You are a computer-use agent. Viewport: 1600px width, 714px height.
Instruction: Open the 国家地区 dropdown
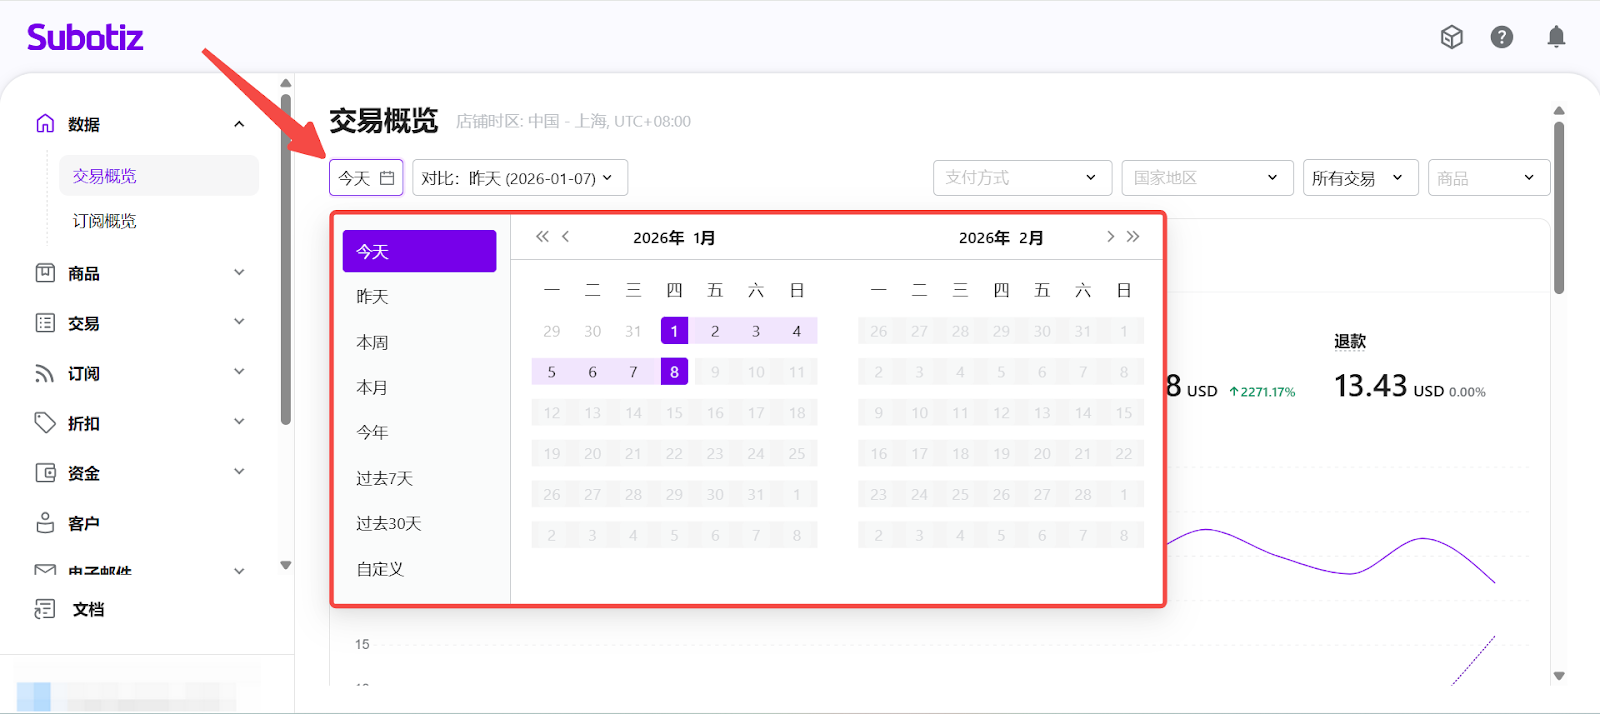pyautogui.click(x=1206, y=178)
